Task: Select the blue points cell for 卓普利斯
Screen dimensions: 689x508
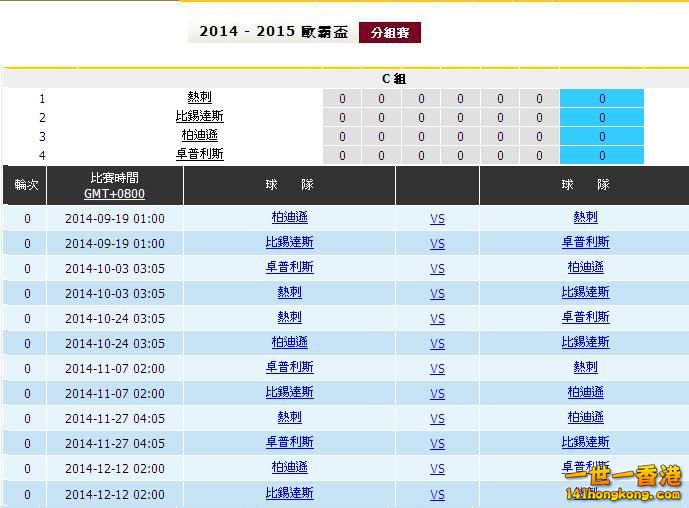Action: [x=602, y=155]
